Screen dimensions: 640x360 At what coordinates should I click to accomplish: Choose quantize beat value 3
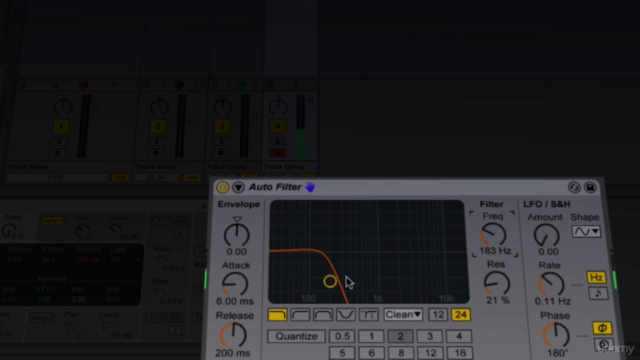tap(430, 336)
